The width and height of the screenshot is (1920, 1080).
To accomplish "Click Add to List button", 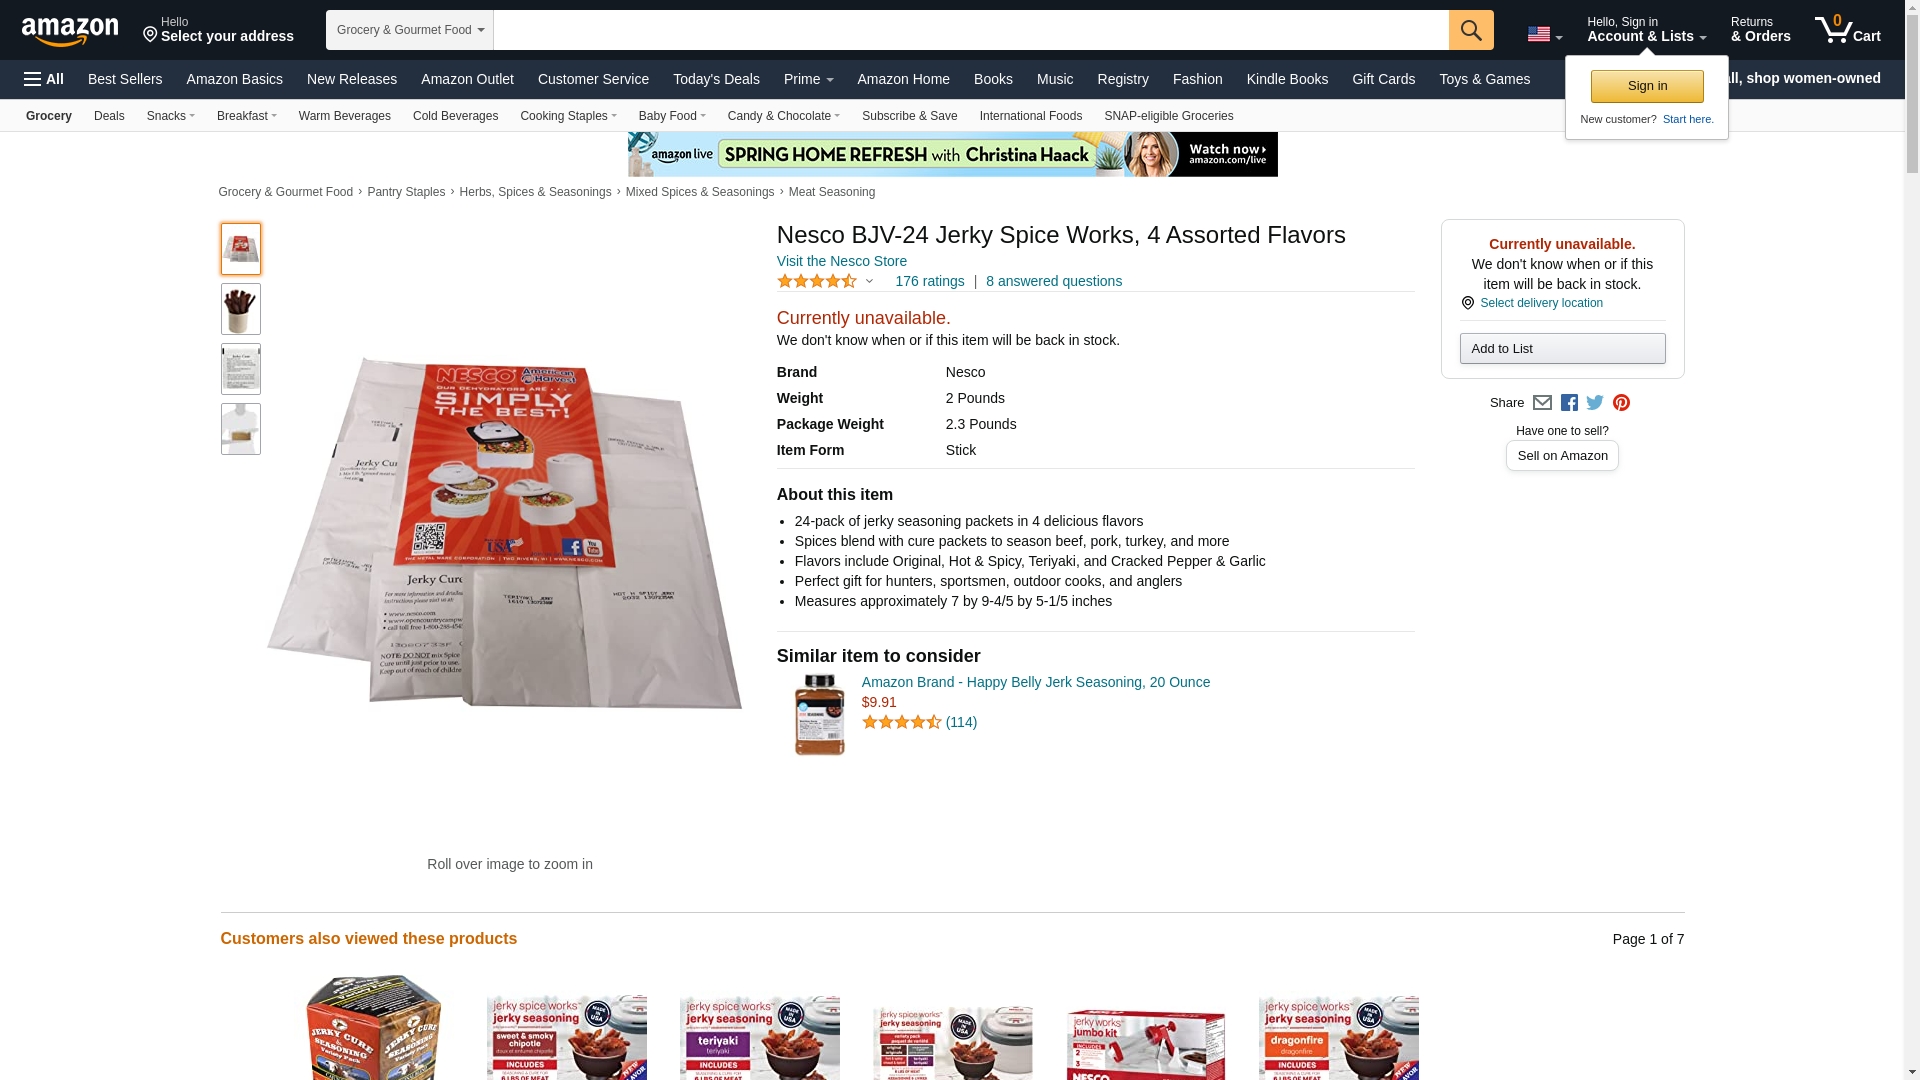I will tap(1561, 348).
